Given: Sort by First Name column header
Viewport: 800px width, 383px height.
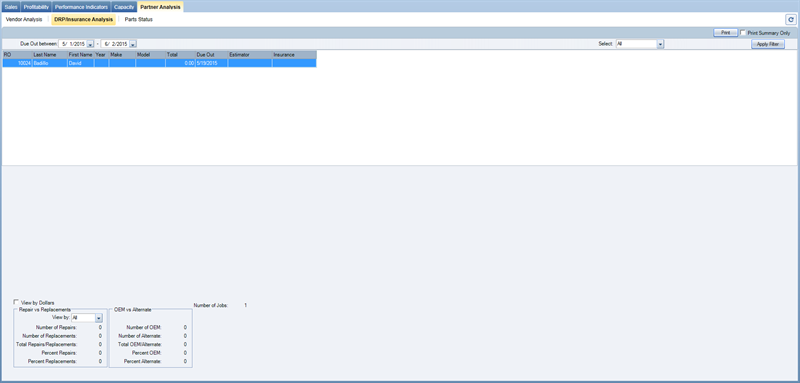Looking at the screenshot, I should tap(81, 55).
